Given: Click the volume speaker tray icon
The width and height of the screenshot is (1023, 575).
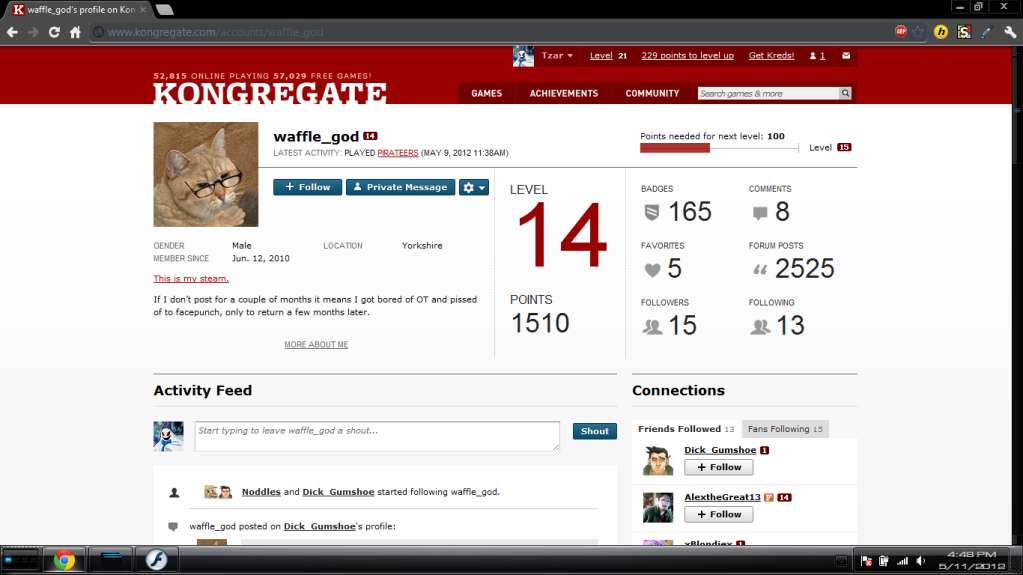Looking at the screenshot, I should [x=921, y=561].
